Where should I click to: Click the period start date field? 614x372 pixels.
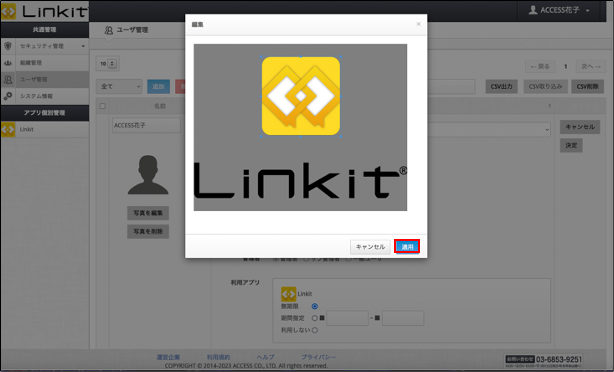[x=347, y=318]
